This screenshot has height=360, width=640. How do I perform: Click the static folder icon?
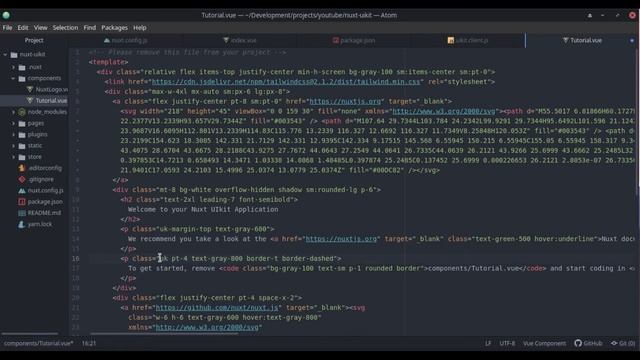(x=22, y=146)
